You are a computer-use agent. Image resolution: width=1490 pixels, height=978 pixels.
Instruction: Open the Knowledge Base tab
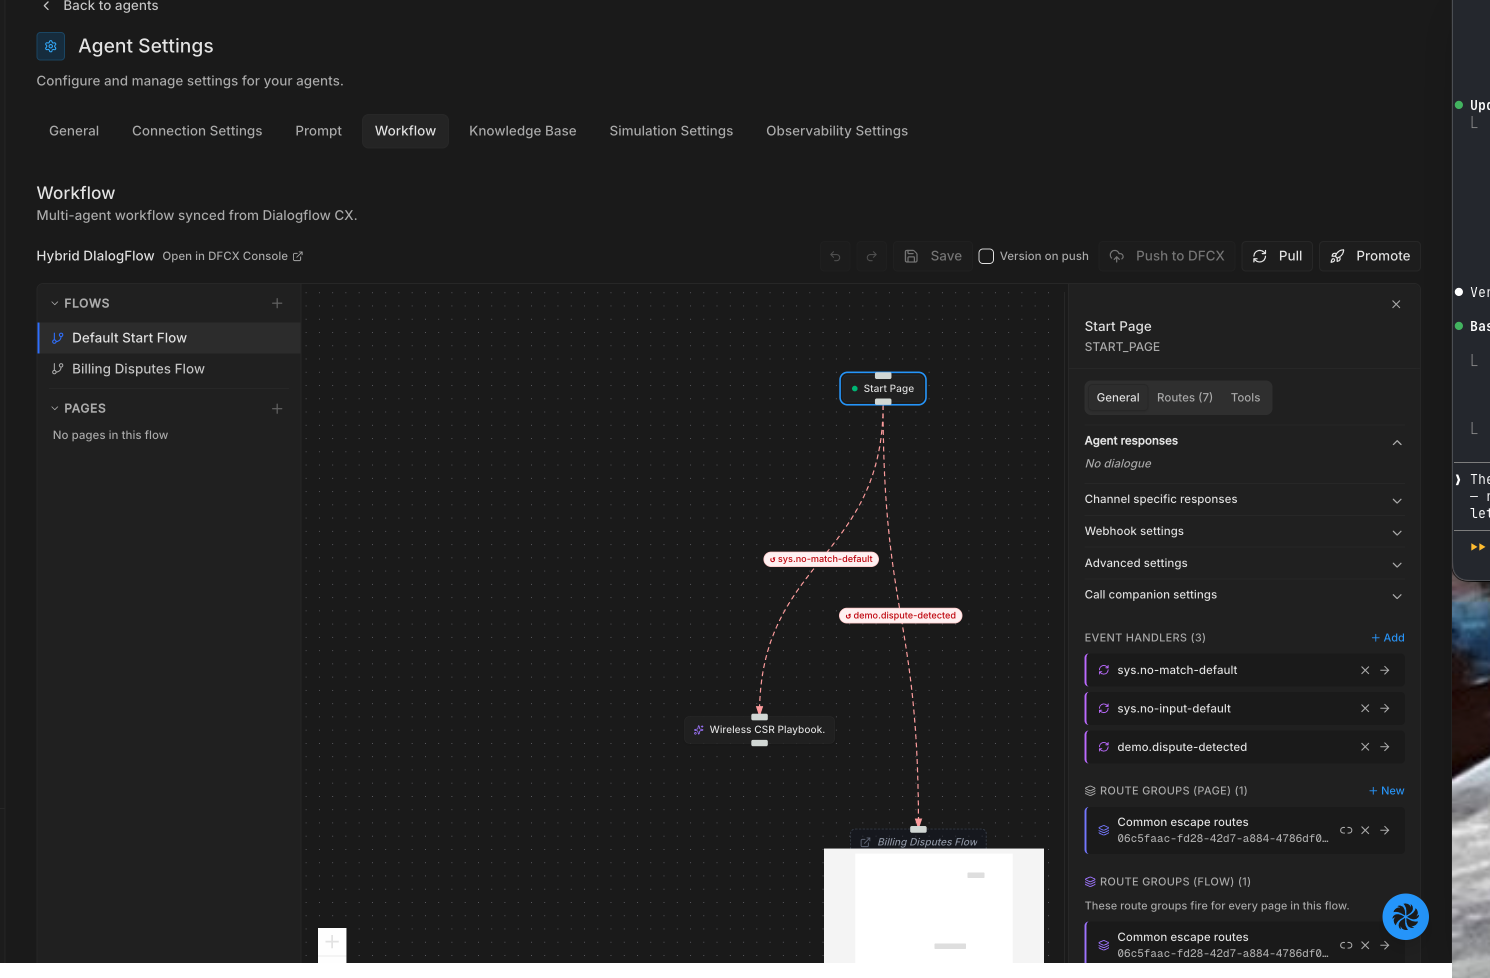pyautogui.click(x=523, y=131)
